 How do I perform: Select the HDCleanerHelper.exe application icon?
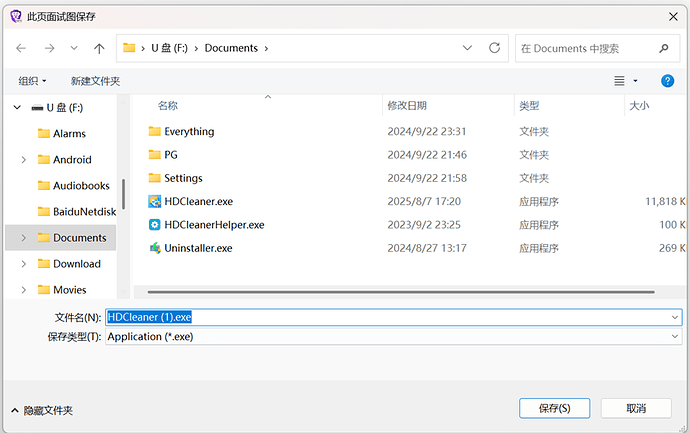coord(154,225)
